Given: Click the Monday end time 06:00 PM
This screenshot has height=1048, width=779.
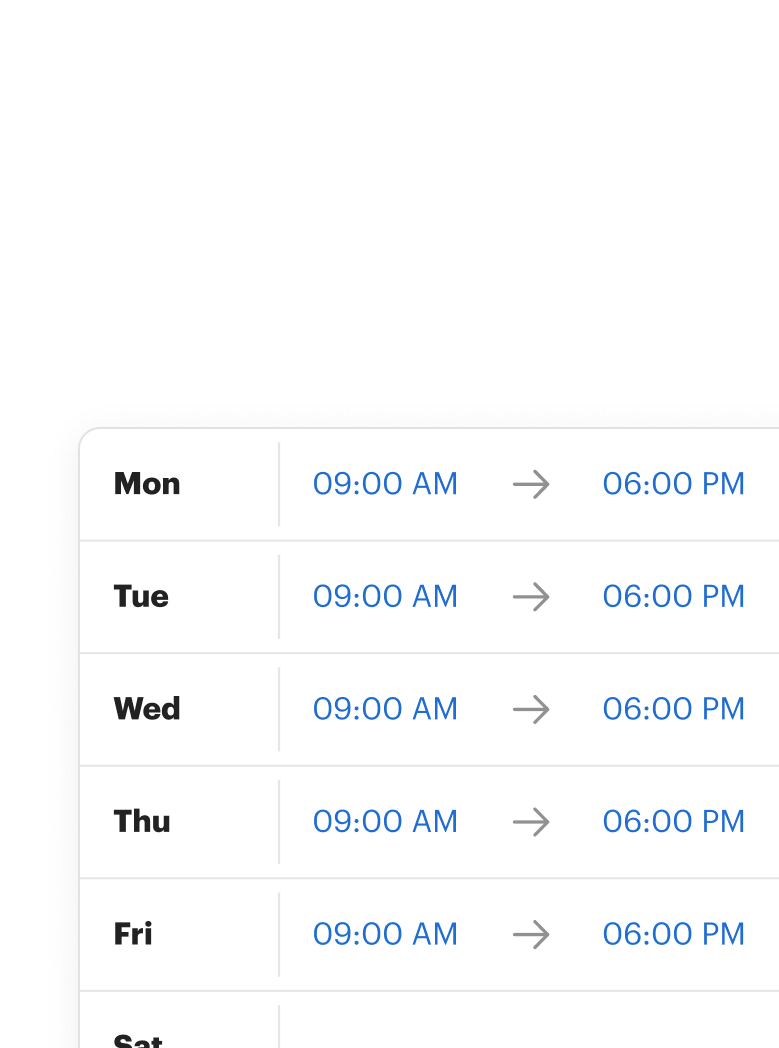Looking at the screenshot, I should (x=673, y=484).
